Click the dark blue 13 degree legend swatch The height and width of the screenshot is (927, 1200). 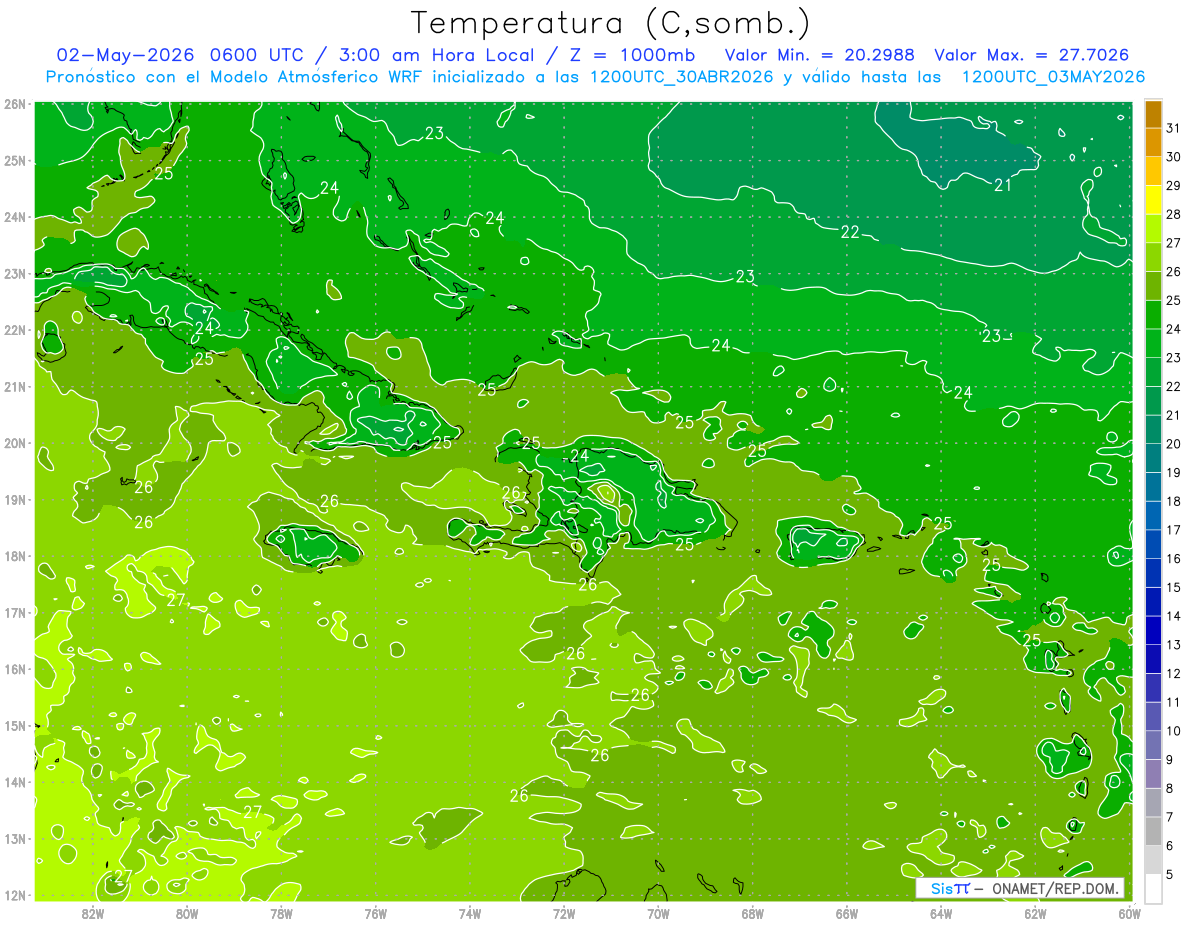tap(1153, 630)
